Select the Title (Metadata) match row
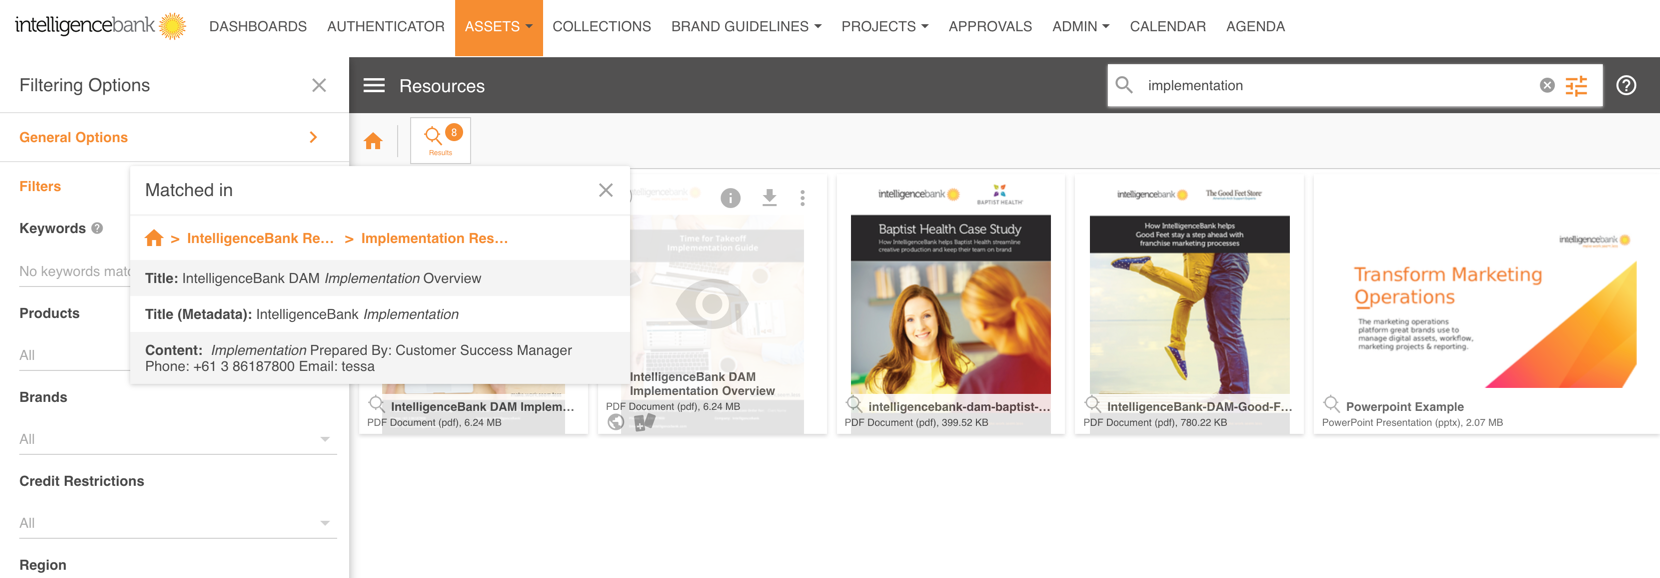Image resolution: width=1660 pixels, height=578 pixels. 380,314
